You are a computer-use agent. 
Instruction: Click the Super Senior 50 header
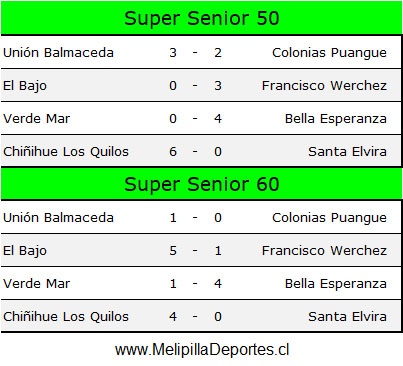pyautogui.click(x=201, y=18)
